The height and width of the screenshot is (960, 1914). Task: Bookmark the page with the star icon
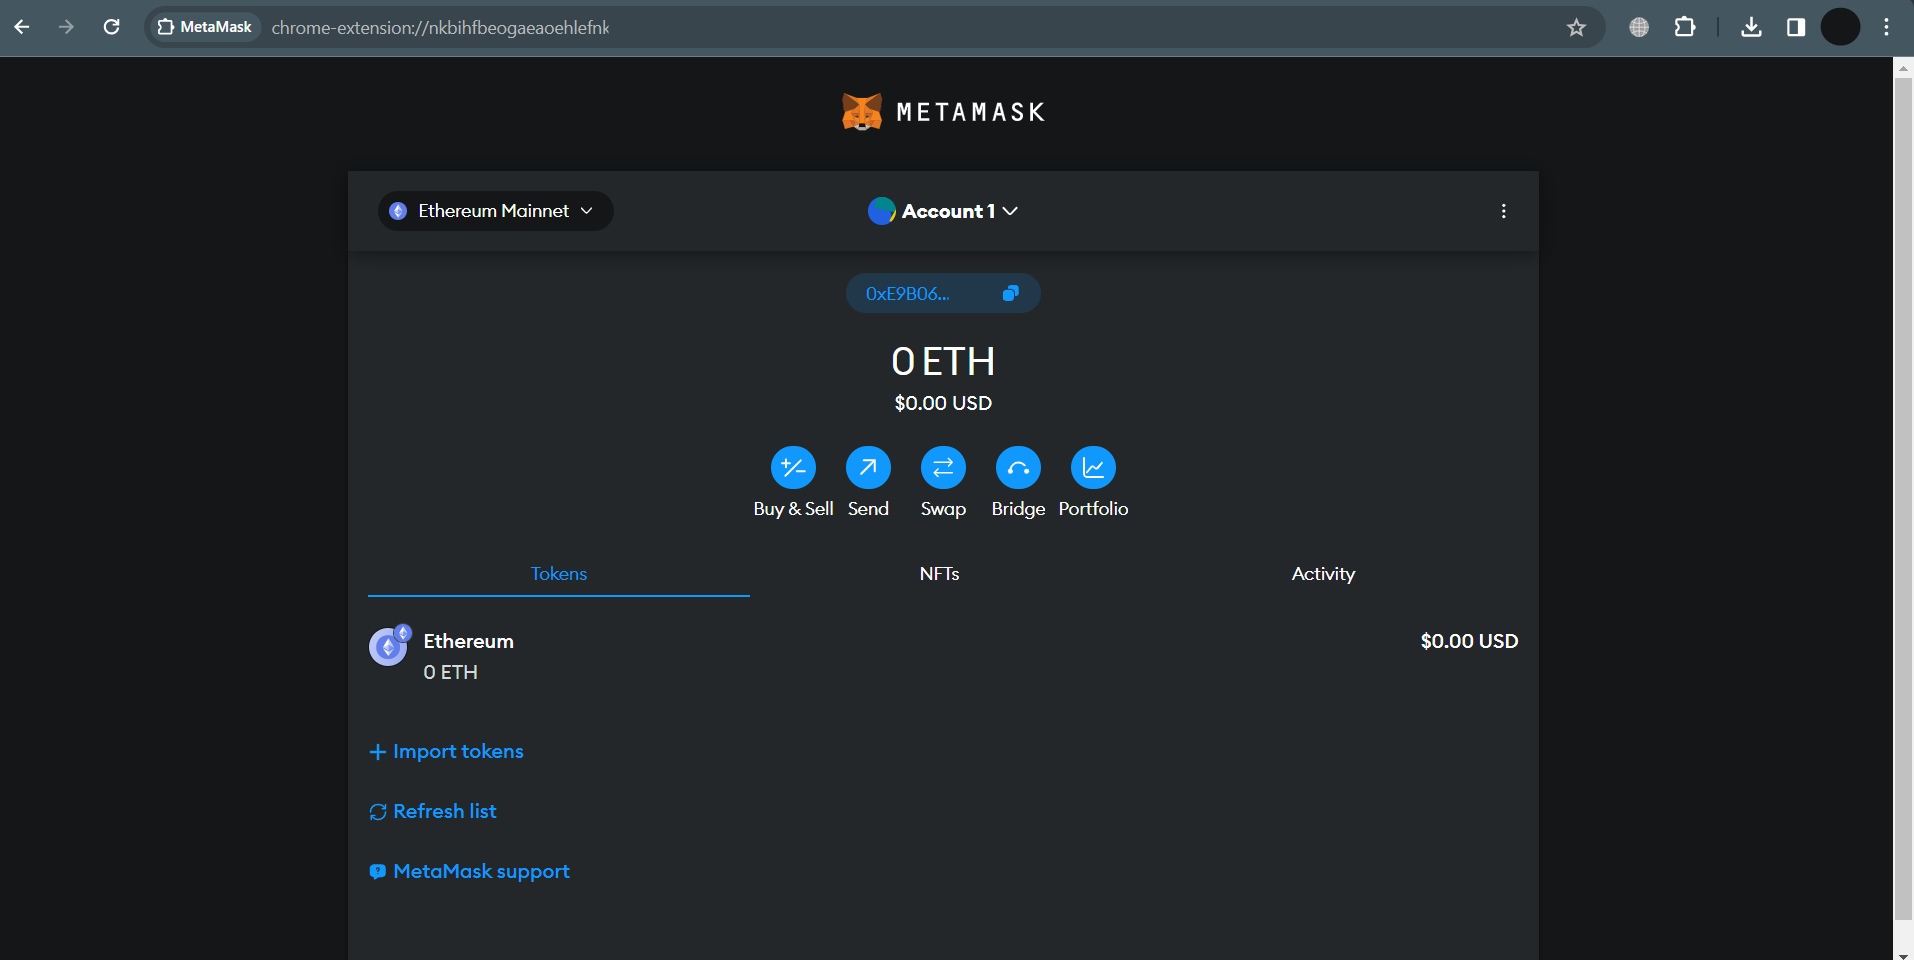[1576, 27]
